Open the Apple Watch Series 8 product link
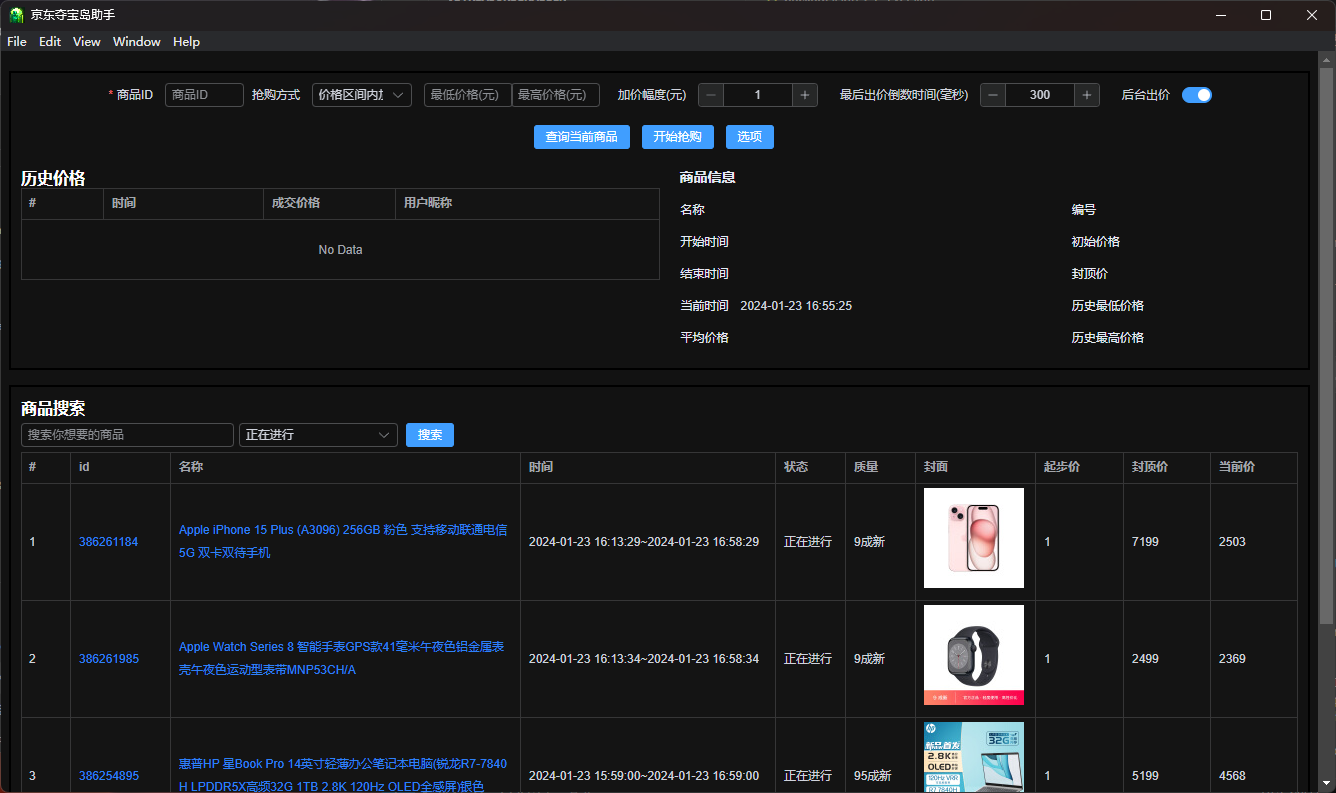The image size is (1336, 793). click(x=341, y=658)
